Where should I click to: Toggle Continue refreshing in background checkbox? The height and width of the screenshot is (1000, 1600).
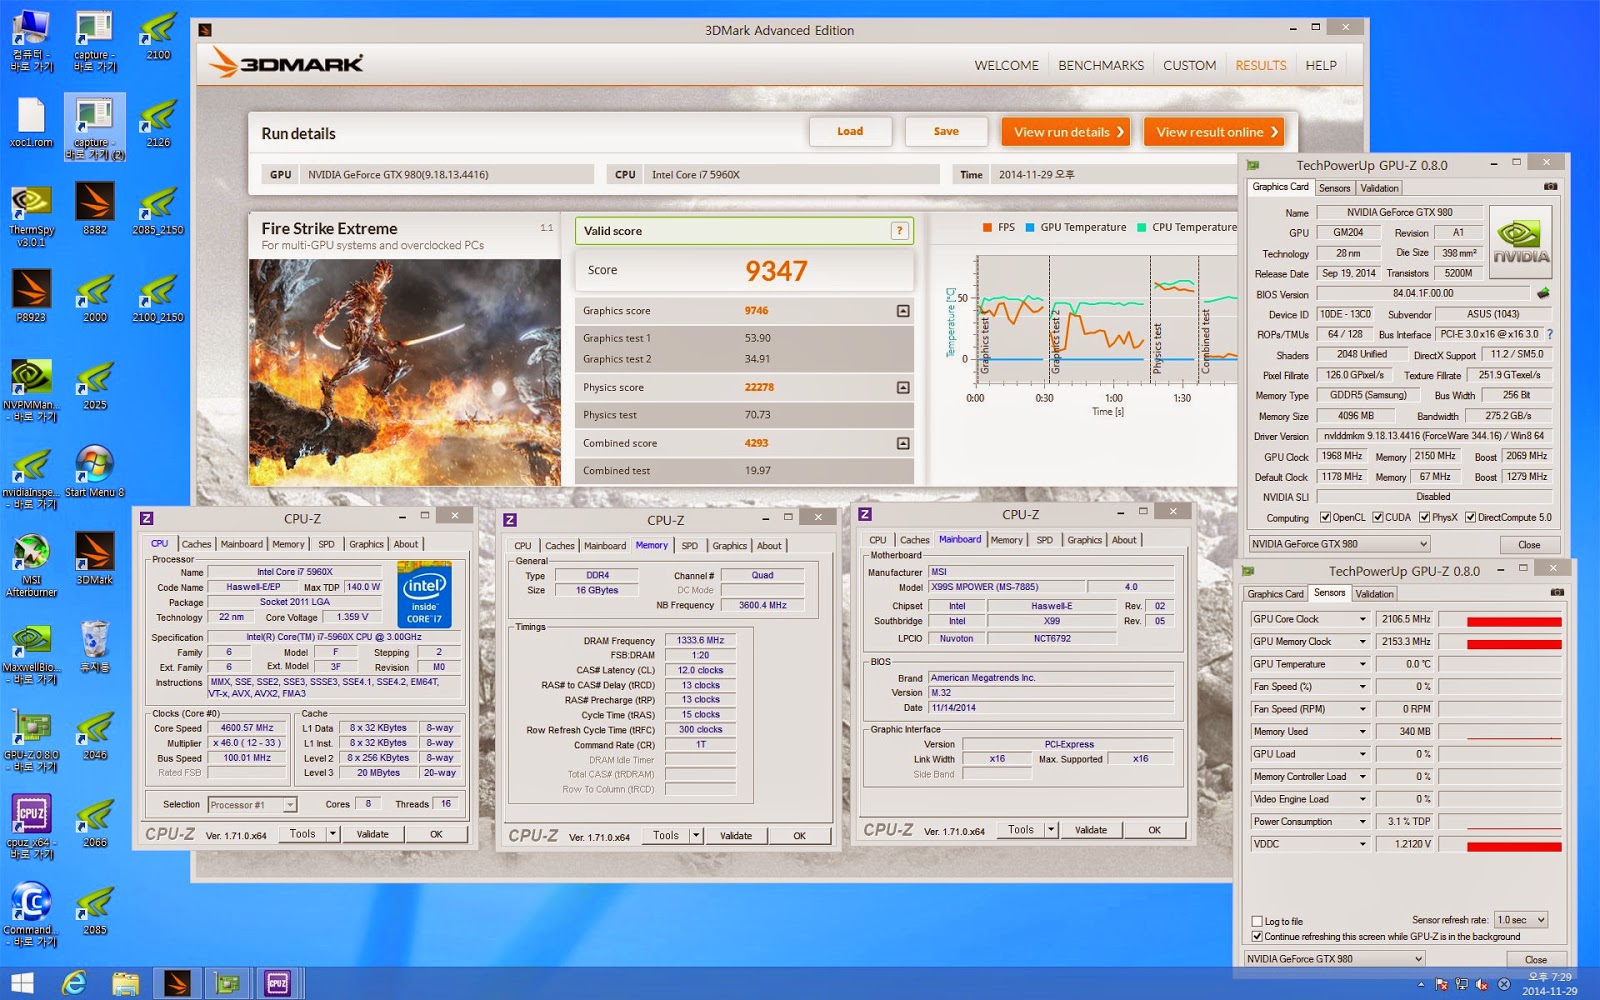(x=1257, y=937)
